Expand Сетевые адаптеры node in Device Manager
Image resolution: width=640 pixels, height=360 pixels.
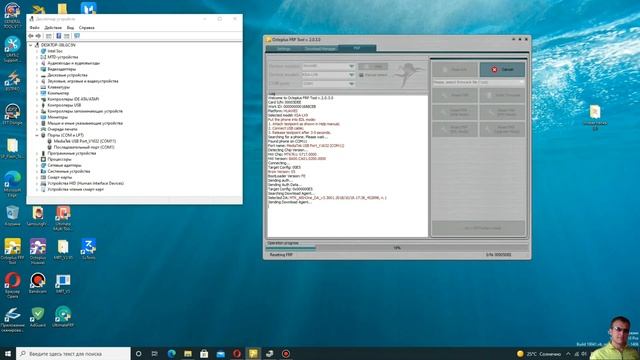coord(37,165)
